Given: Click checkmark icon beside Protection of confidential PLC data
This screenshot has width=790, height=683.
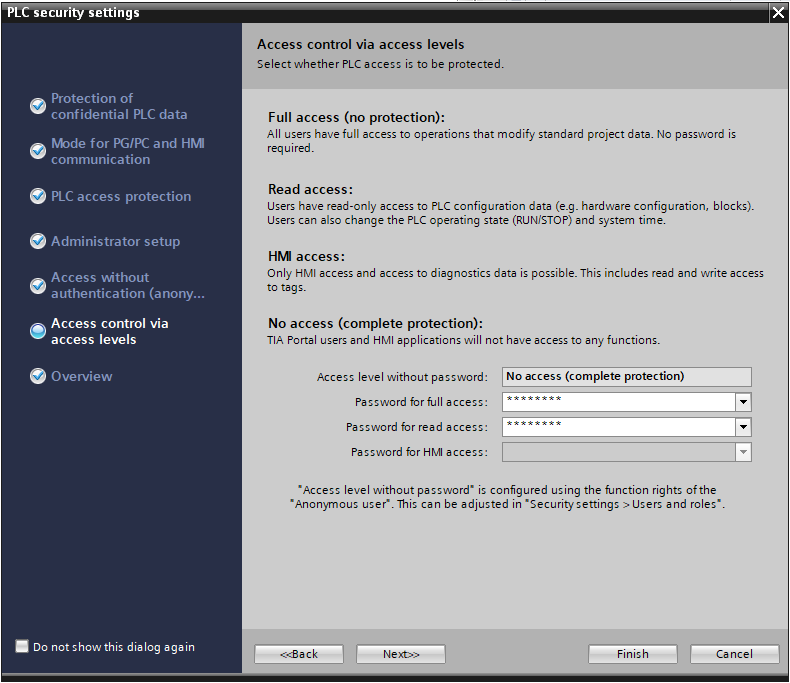Looking at the screenshot, I should click(x=38, y=105).
